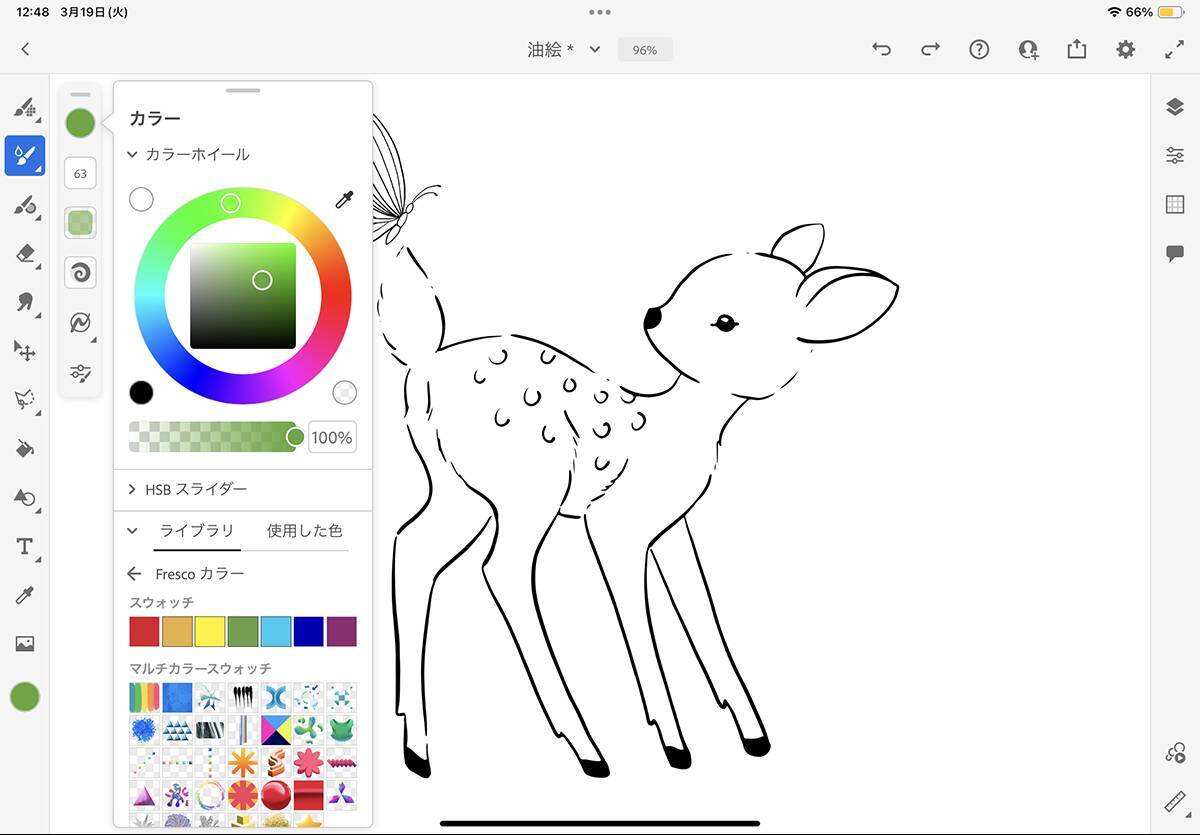Switch to the 使用した色 tab
The width and height of the screenshot is (1200, 835).
(x=304, y=531)
